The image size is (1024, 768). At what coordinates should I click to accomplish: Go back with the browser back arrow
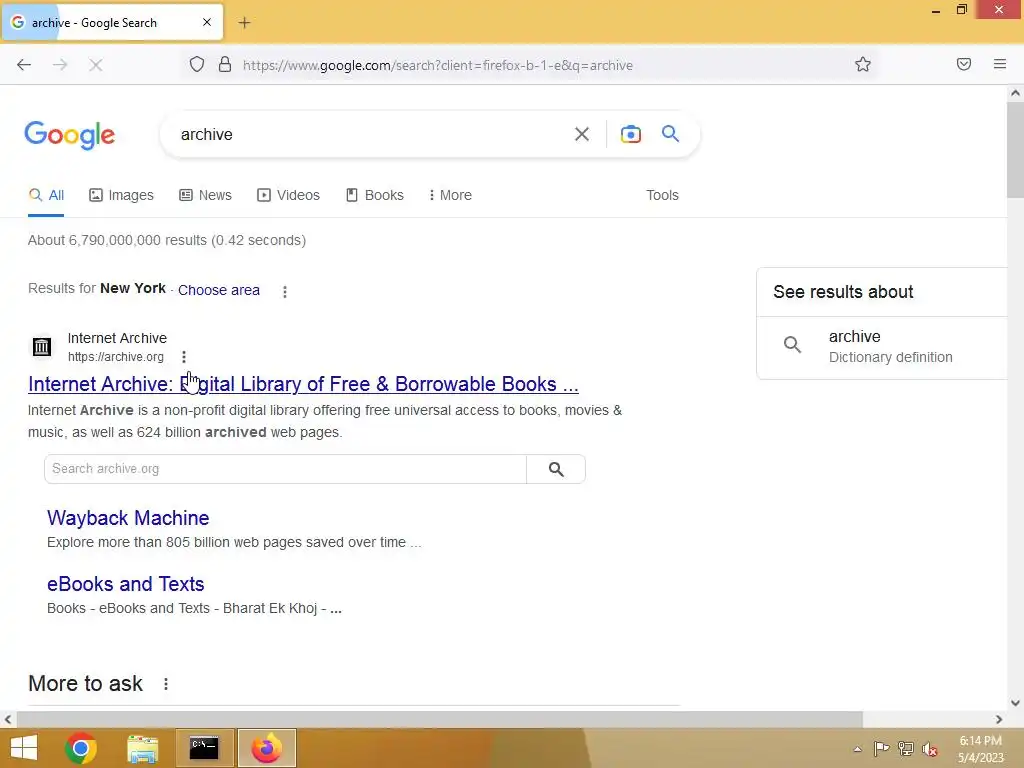click(24, 65)
